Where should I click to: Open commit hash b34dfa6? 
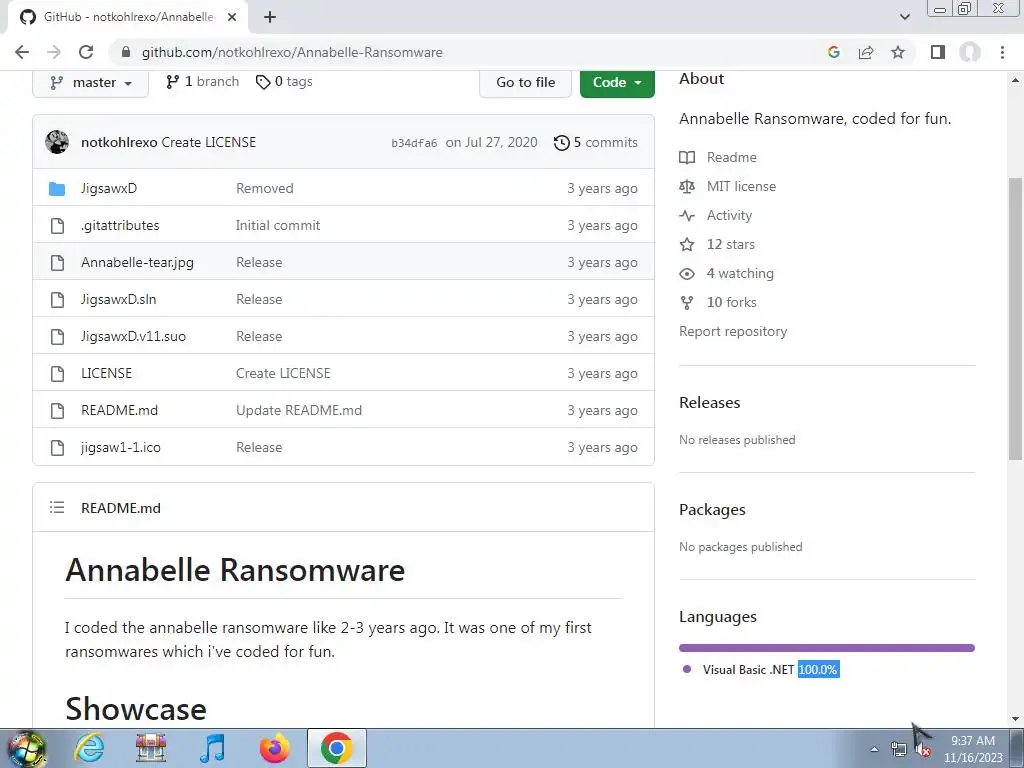(x=414, y=143)
